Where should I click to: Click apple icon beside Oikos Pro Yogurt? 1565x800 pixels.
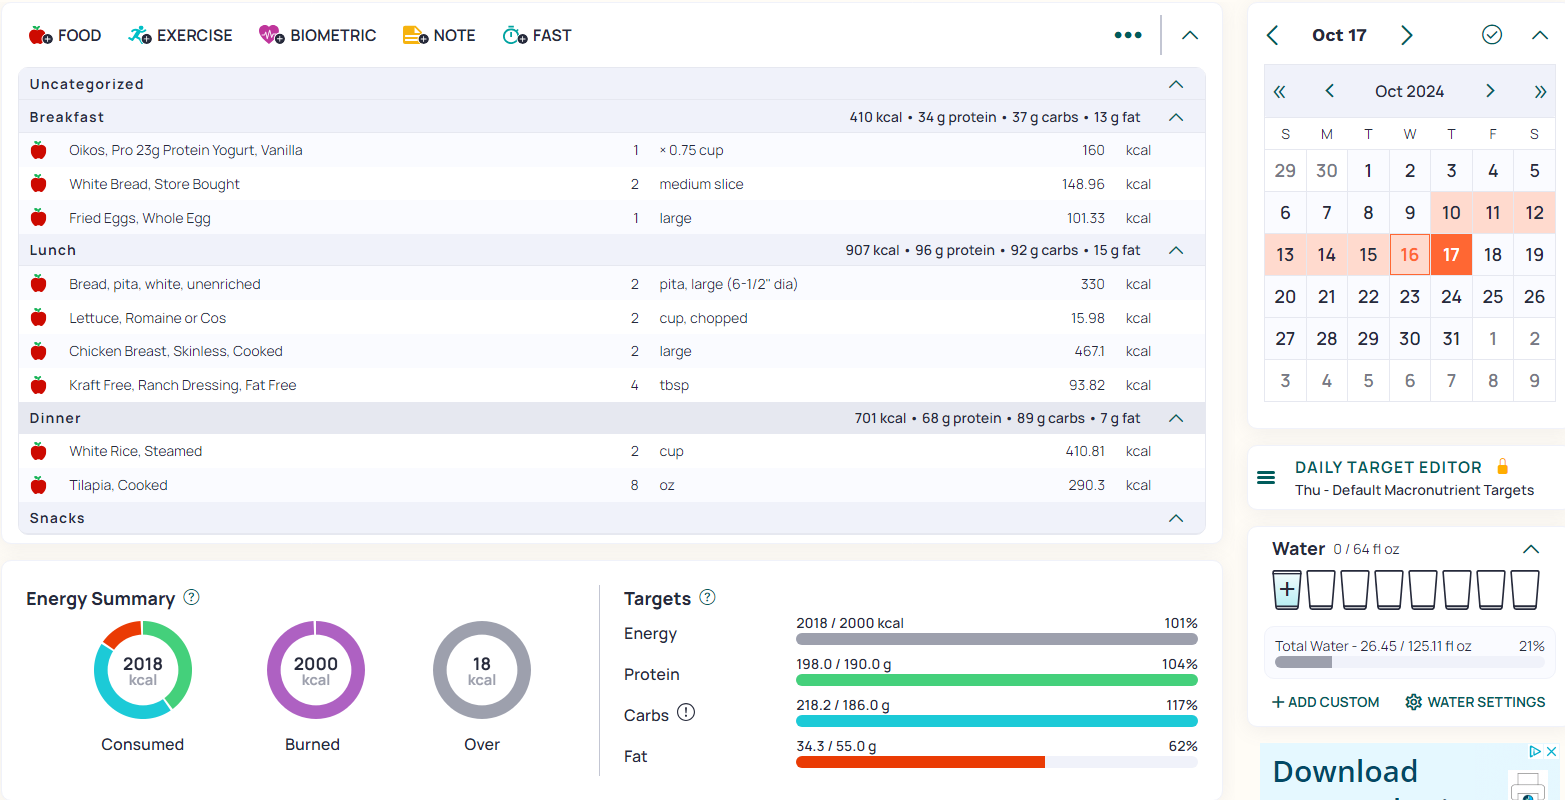pos(39,150)
